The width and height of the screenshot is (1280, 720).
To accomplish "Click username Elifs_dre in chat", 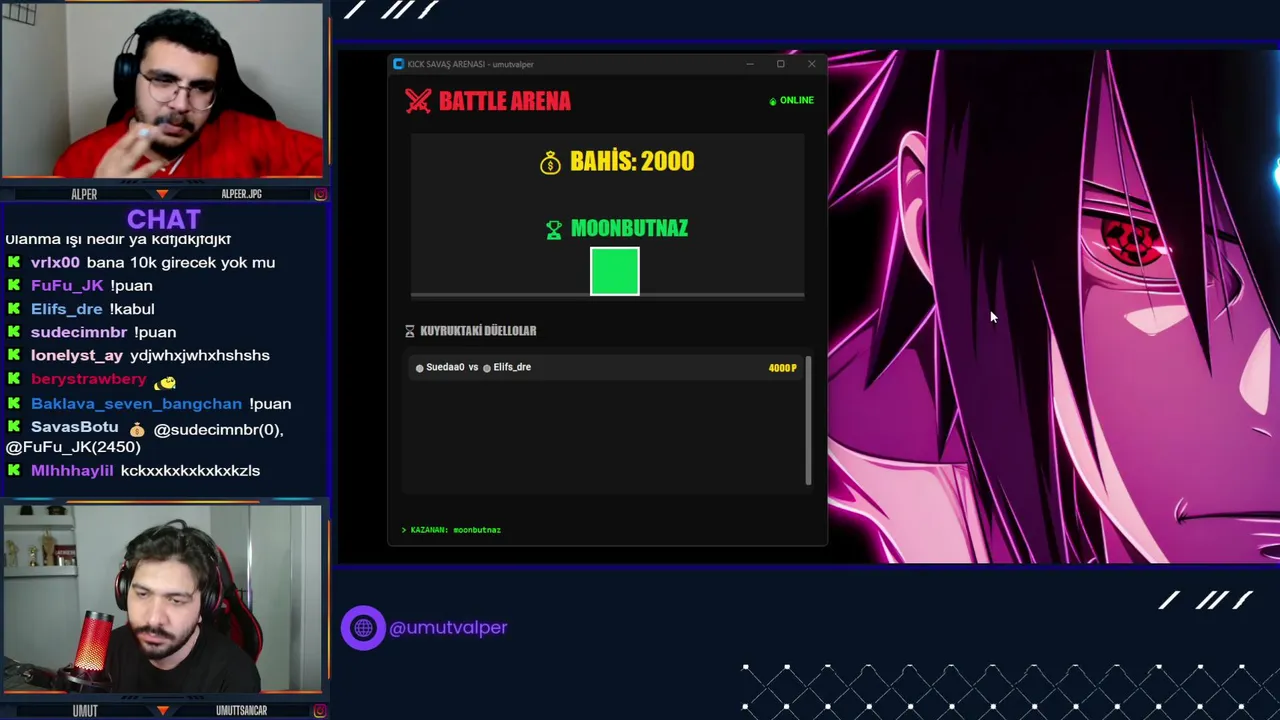I will pos(67,309).
